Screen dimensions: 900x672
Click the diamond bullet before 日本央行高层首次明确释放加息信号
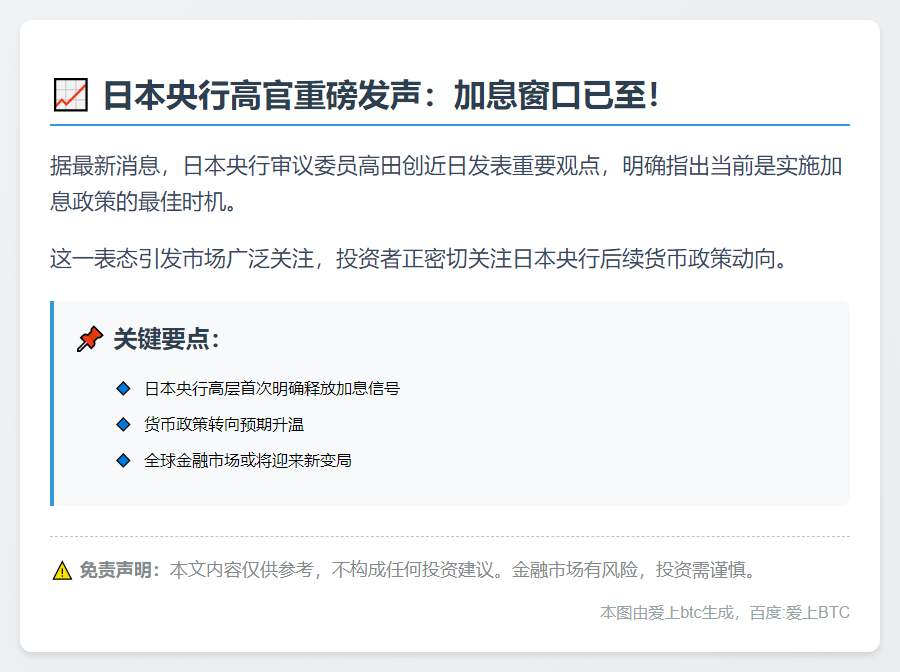point(123,388)
